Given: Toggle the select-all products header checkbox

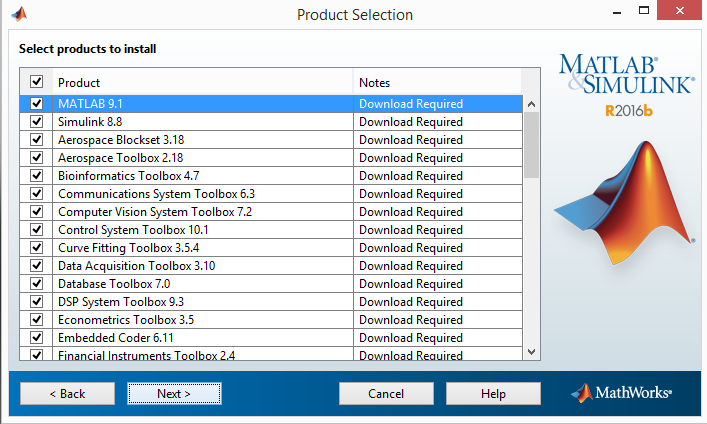Looking at the screenshot, I should [37, 82].
